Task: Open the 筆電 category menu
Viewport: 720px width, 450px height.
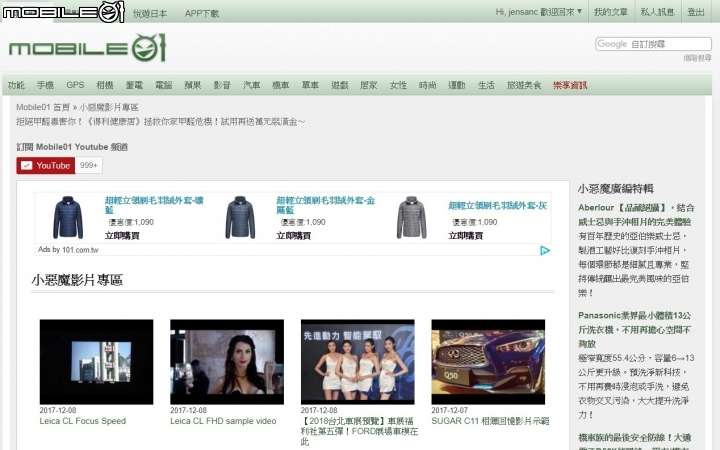Action: click(134, 85)
